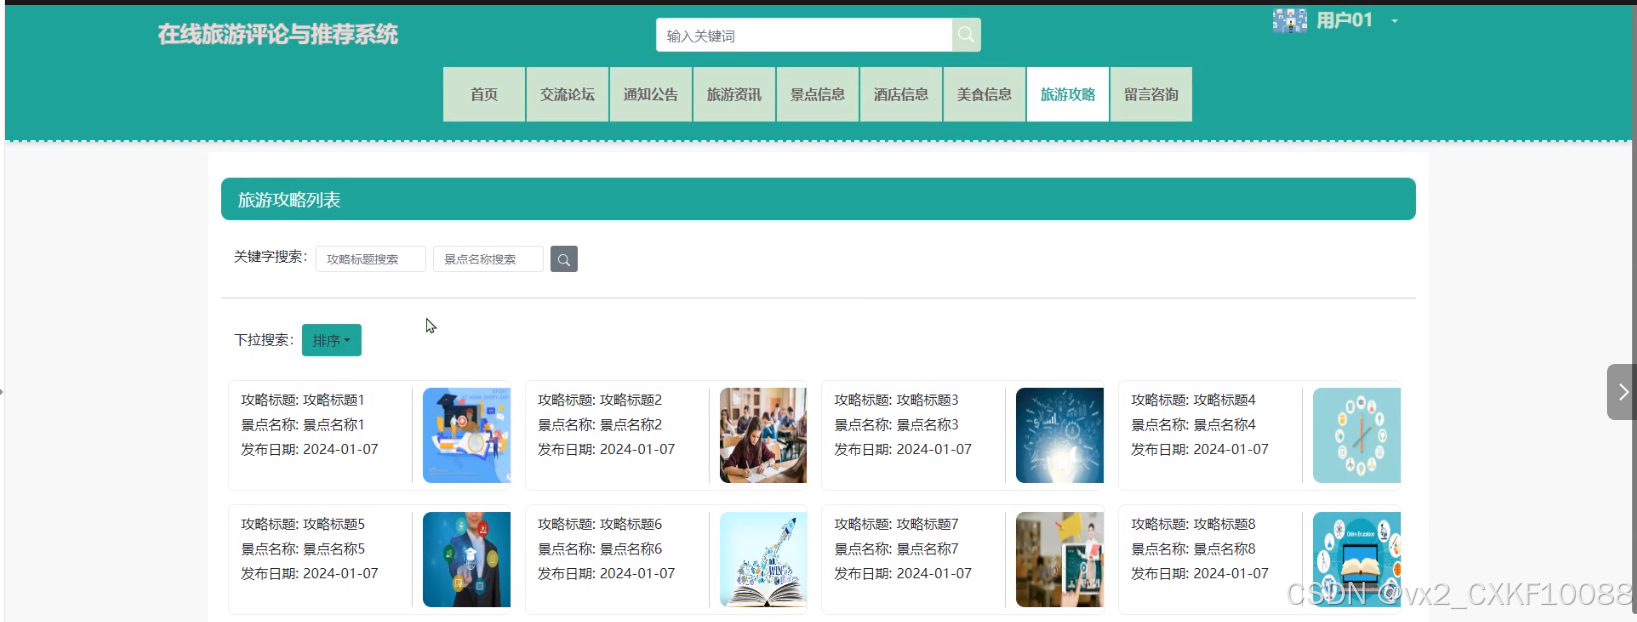Open the 攻略标题4 clock thumbnail
The height and width of the screenshot is (622, 1637).
click(1357, 435)
